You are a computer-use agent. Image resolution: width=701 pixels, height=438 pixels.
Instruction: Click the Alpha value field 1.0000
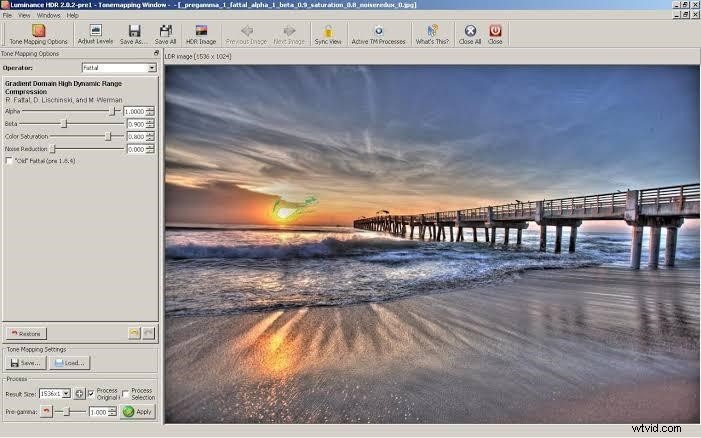point(135,111)
